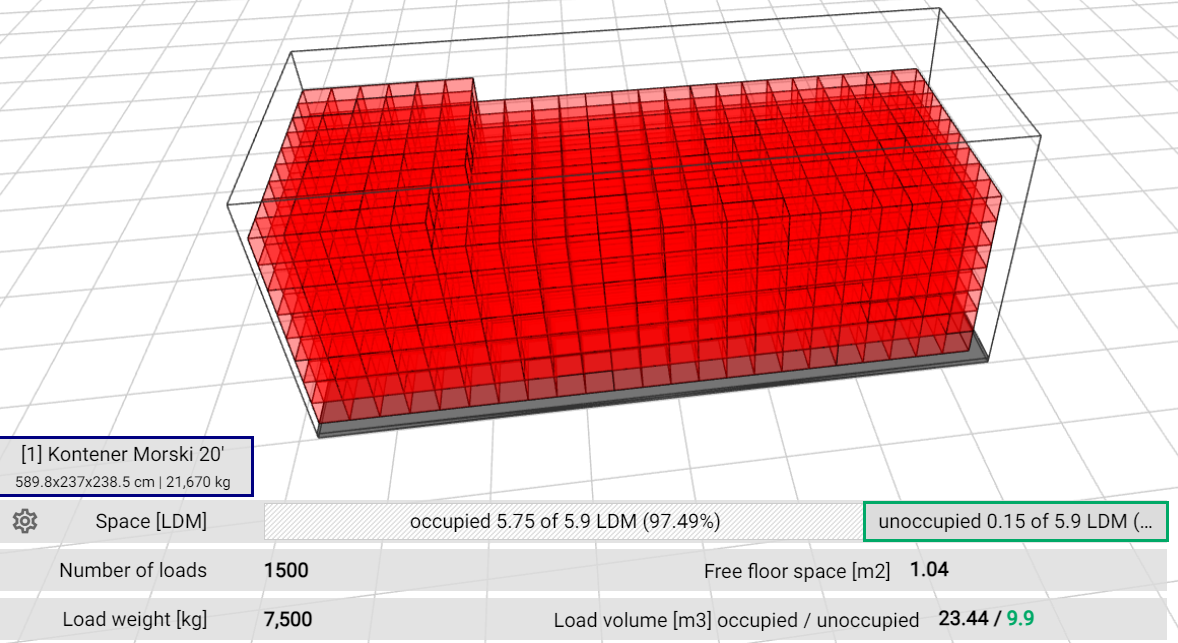Click the green 9.9 unoccupied volume value
Screen dimensions: 1178x643
click(1020, 618)
